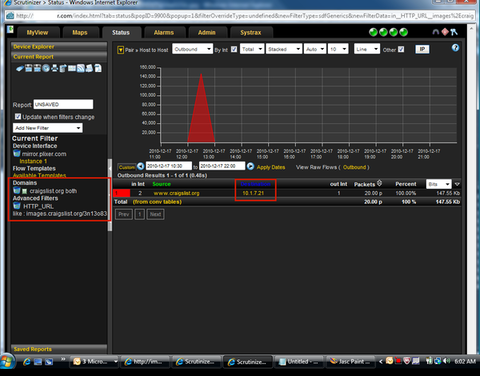The height and width of the screenshot is (376, 480).
Task: Expand the 'Add New Filter' dropdown
Action: pyautogui.click(x=48, y=128)
